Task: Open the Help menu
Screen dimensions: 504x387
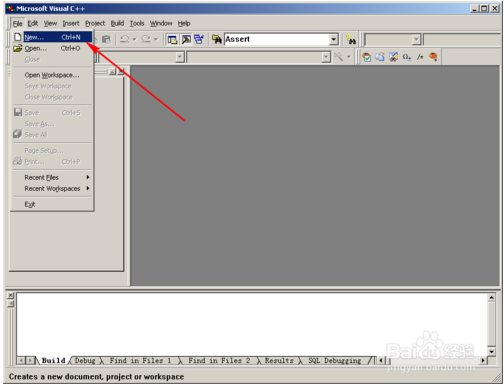Action: [184, 23]
